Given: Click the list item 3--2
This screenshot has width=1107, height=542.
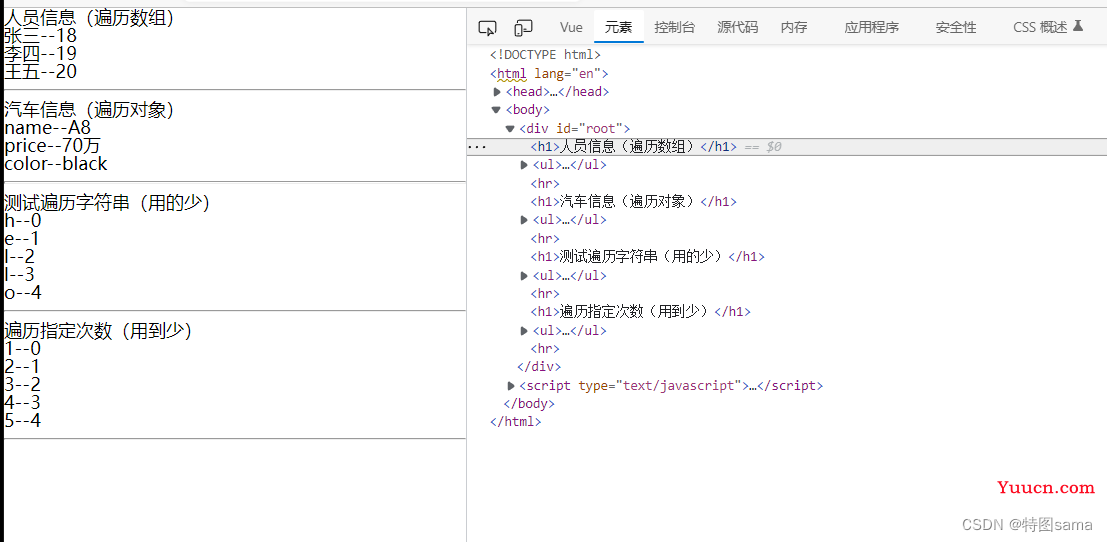Looking at the screenshot, I should point(23,385).
